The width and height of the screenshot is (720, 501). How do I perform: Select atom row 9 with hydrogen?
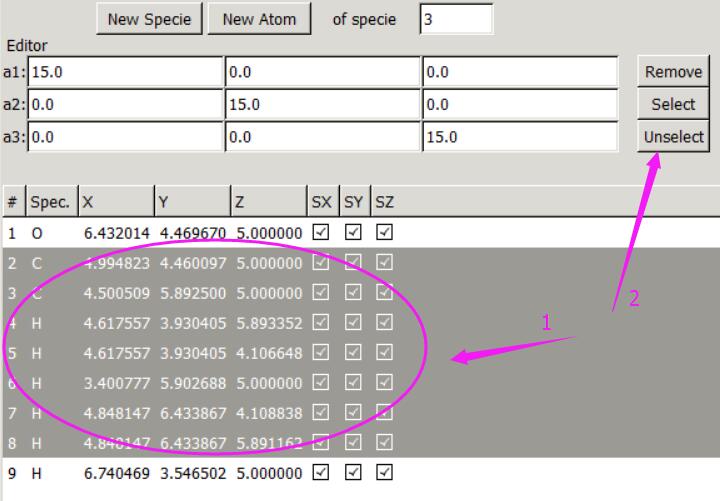click(x=150, y=472)
